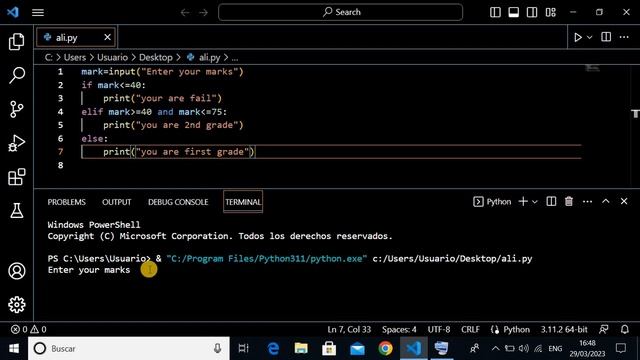Run the Python file with play button

pyautogui.click(x=578, y=38)
